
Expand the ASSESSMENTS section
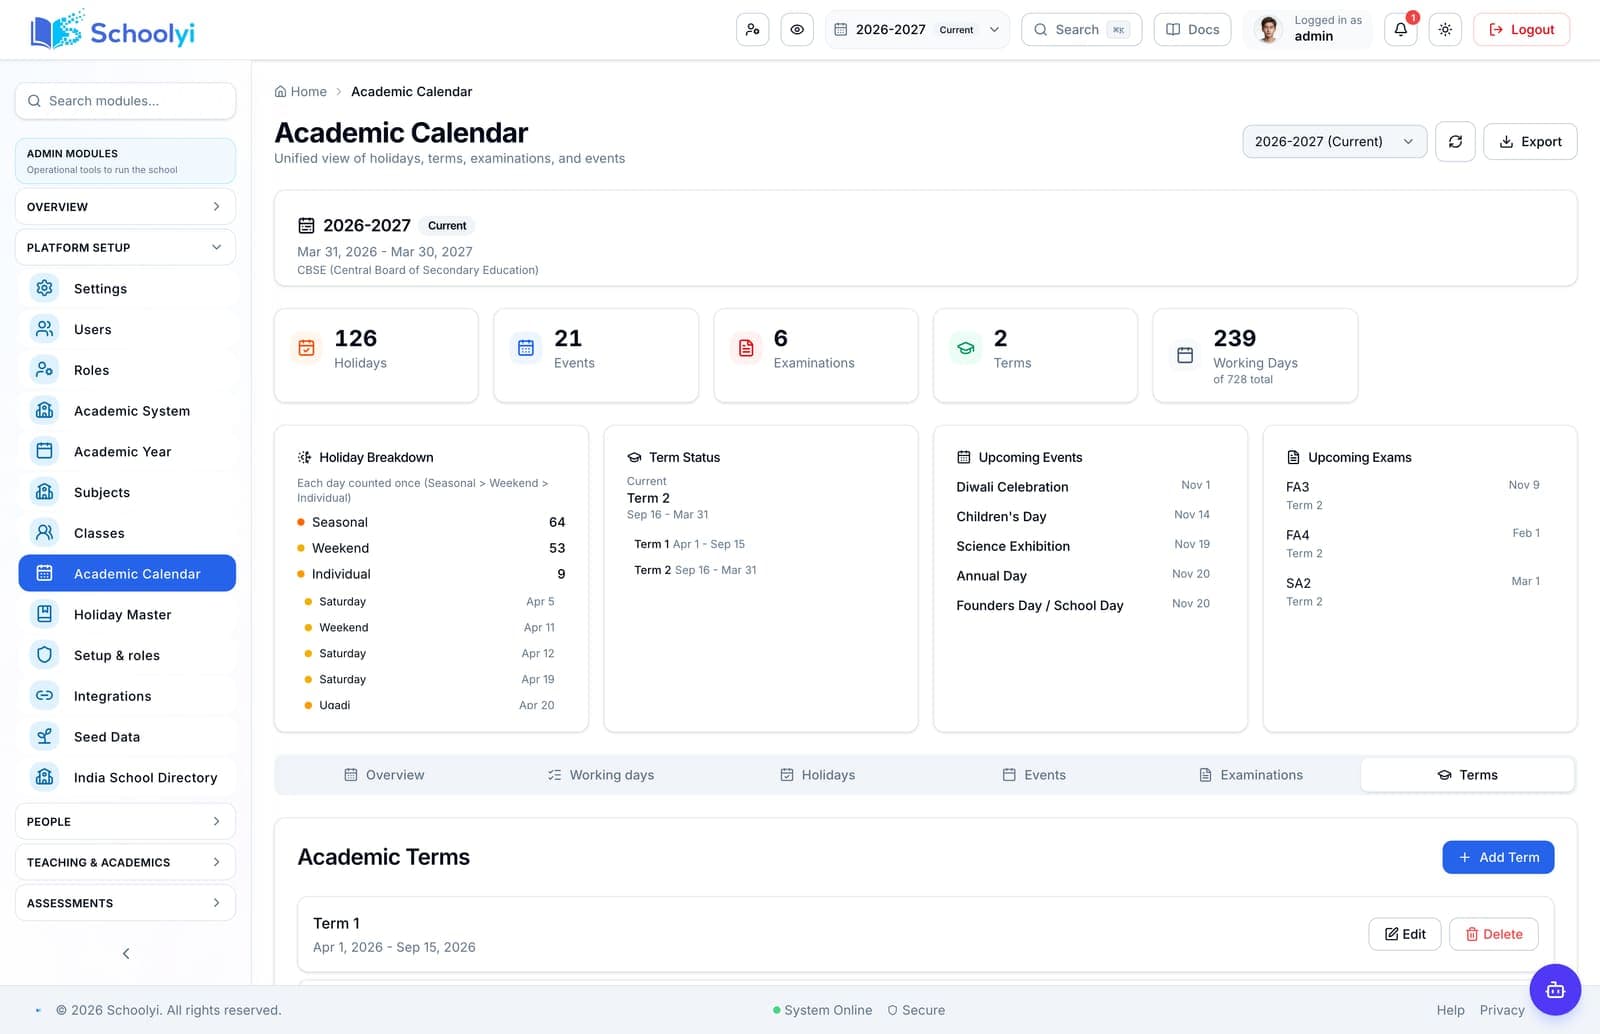(x=125, y=903)
